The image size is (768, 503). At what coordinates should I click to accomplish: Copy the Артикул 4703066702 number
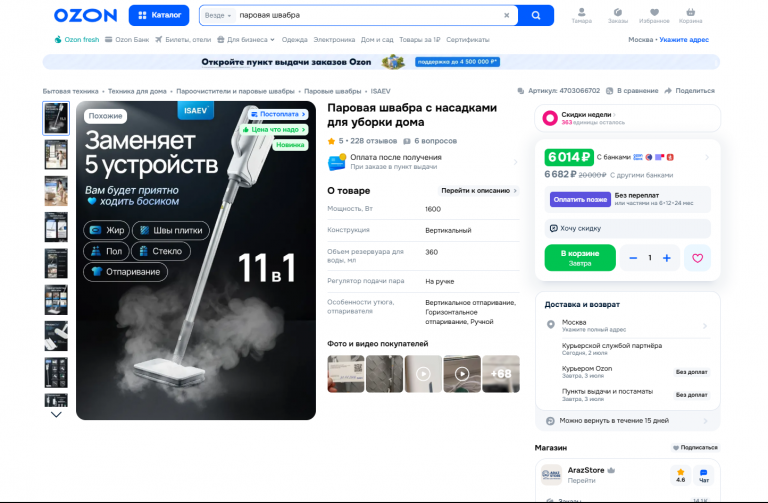click(x=559, y=91)
